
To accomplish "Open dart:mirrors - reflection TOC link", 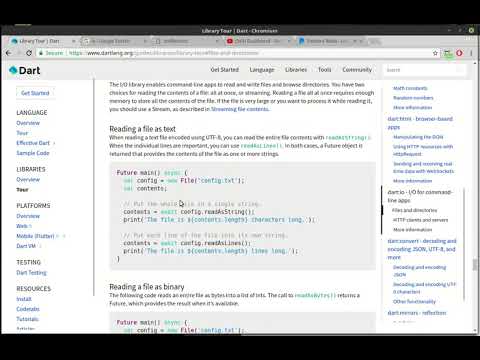I will 417,313.
